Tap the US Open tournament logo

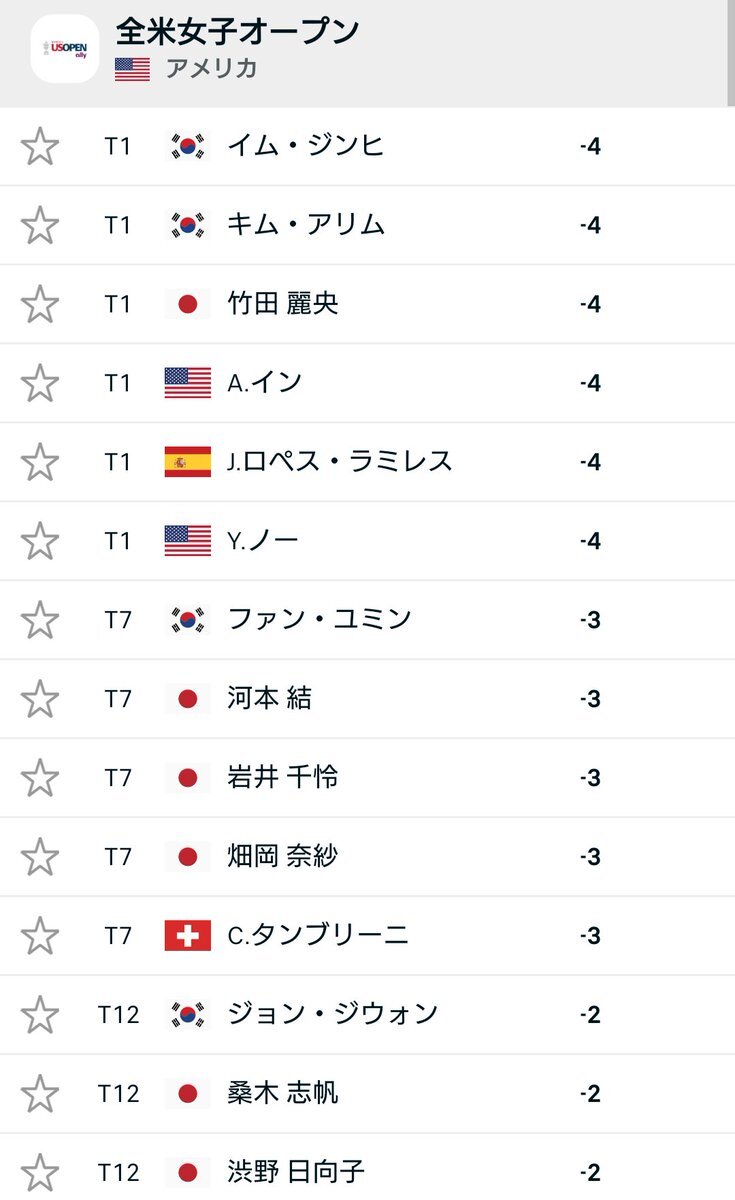(x=65, y=49)
